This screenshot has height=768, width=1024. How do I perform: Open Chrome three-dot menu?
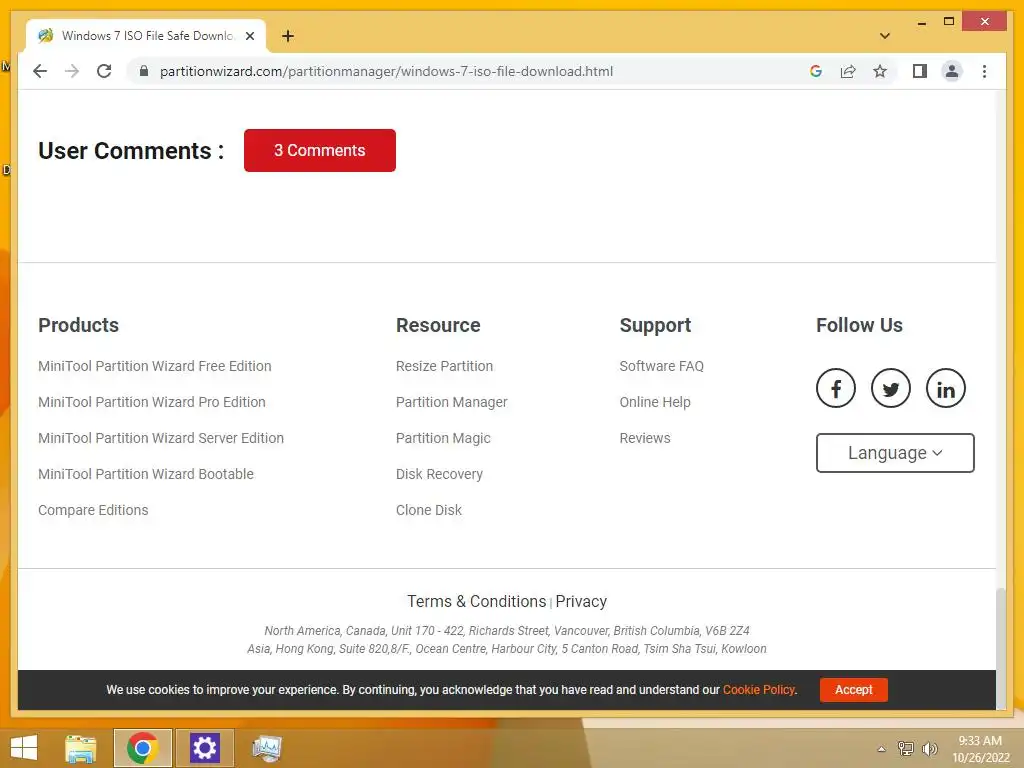[984, 71]
